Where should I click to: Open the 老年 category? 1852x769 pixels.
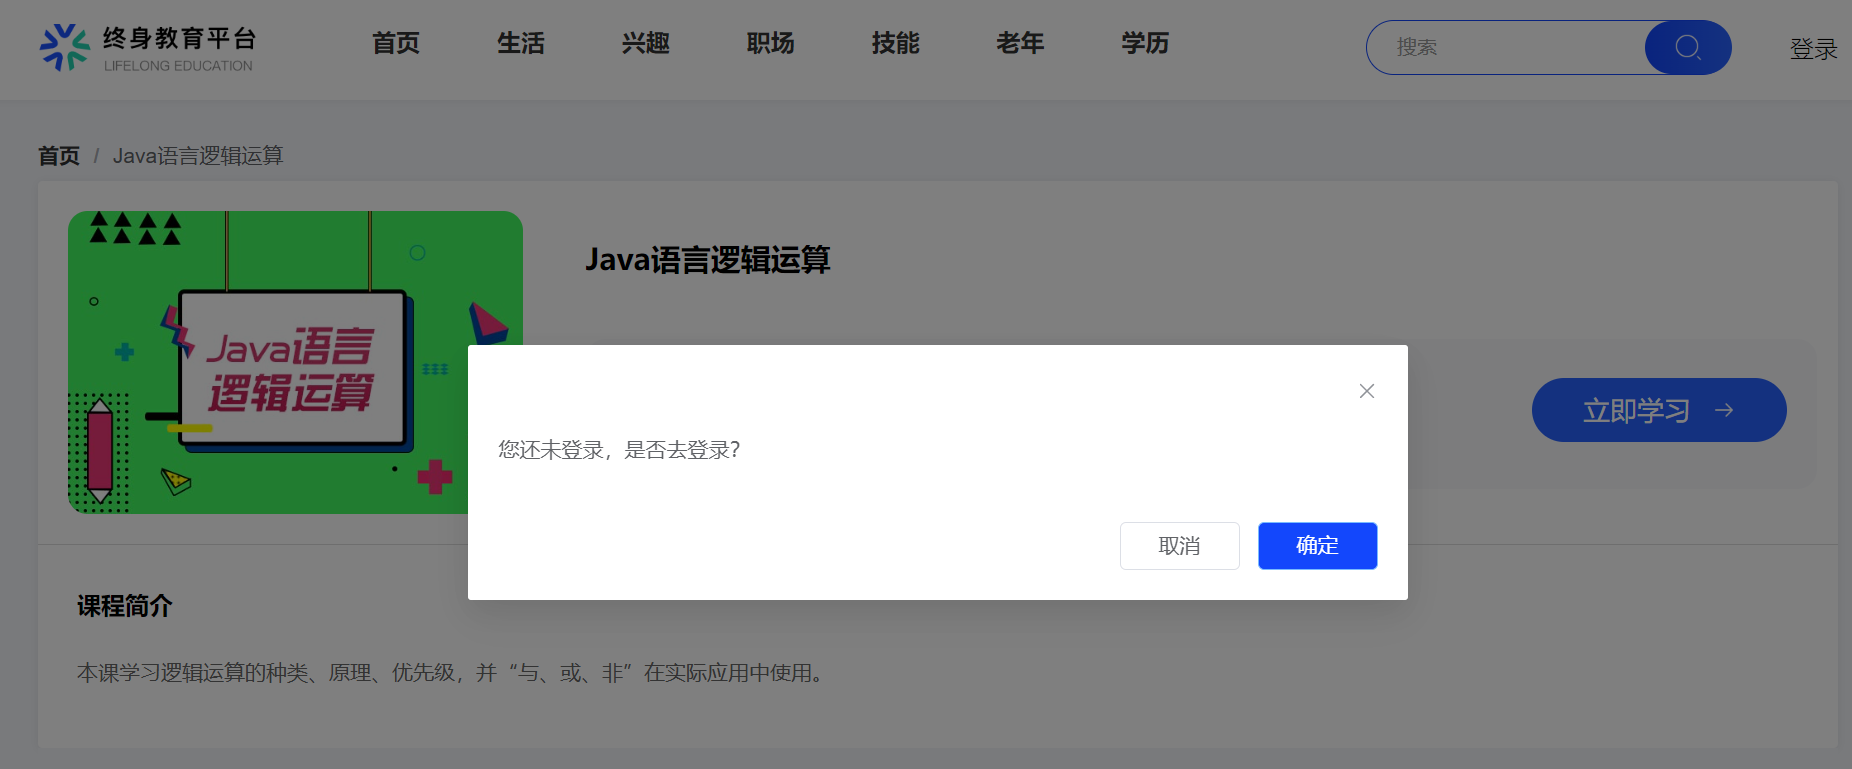pos(1020,44)
